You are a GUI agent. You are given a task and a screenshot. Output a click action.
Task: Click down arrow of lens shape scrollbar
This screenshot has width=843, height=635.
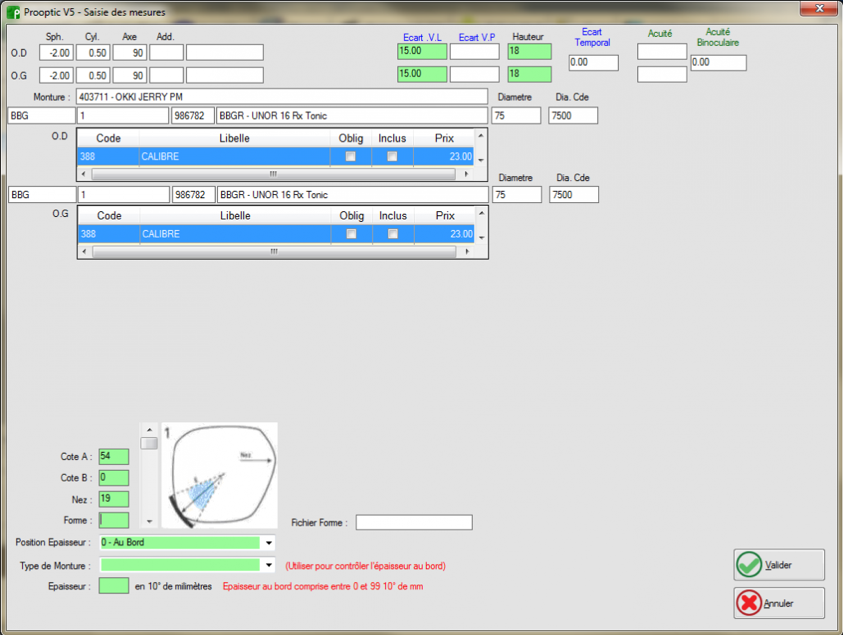(x=149, y=521)
